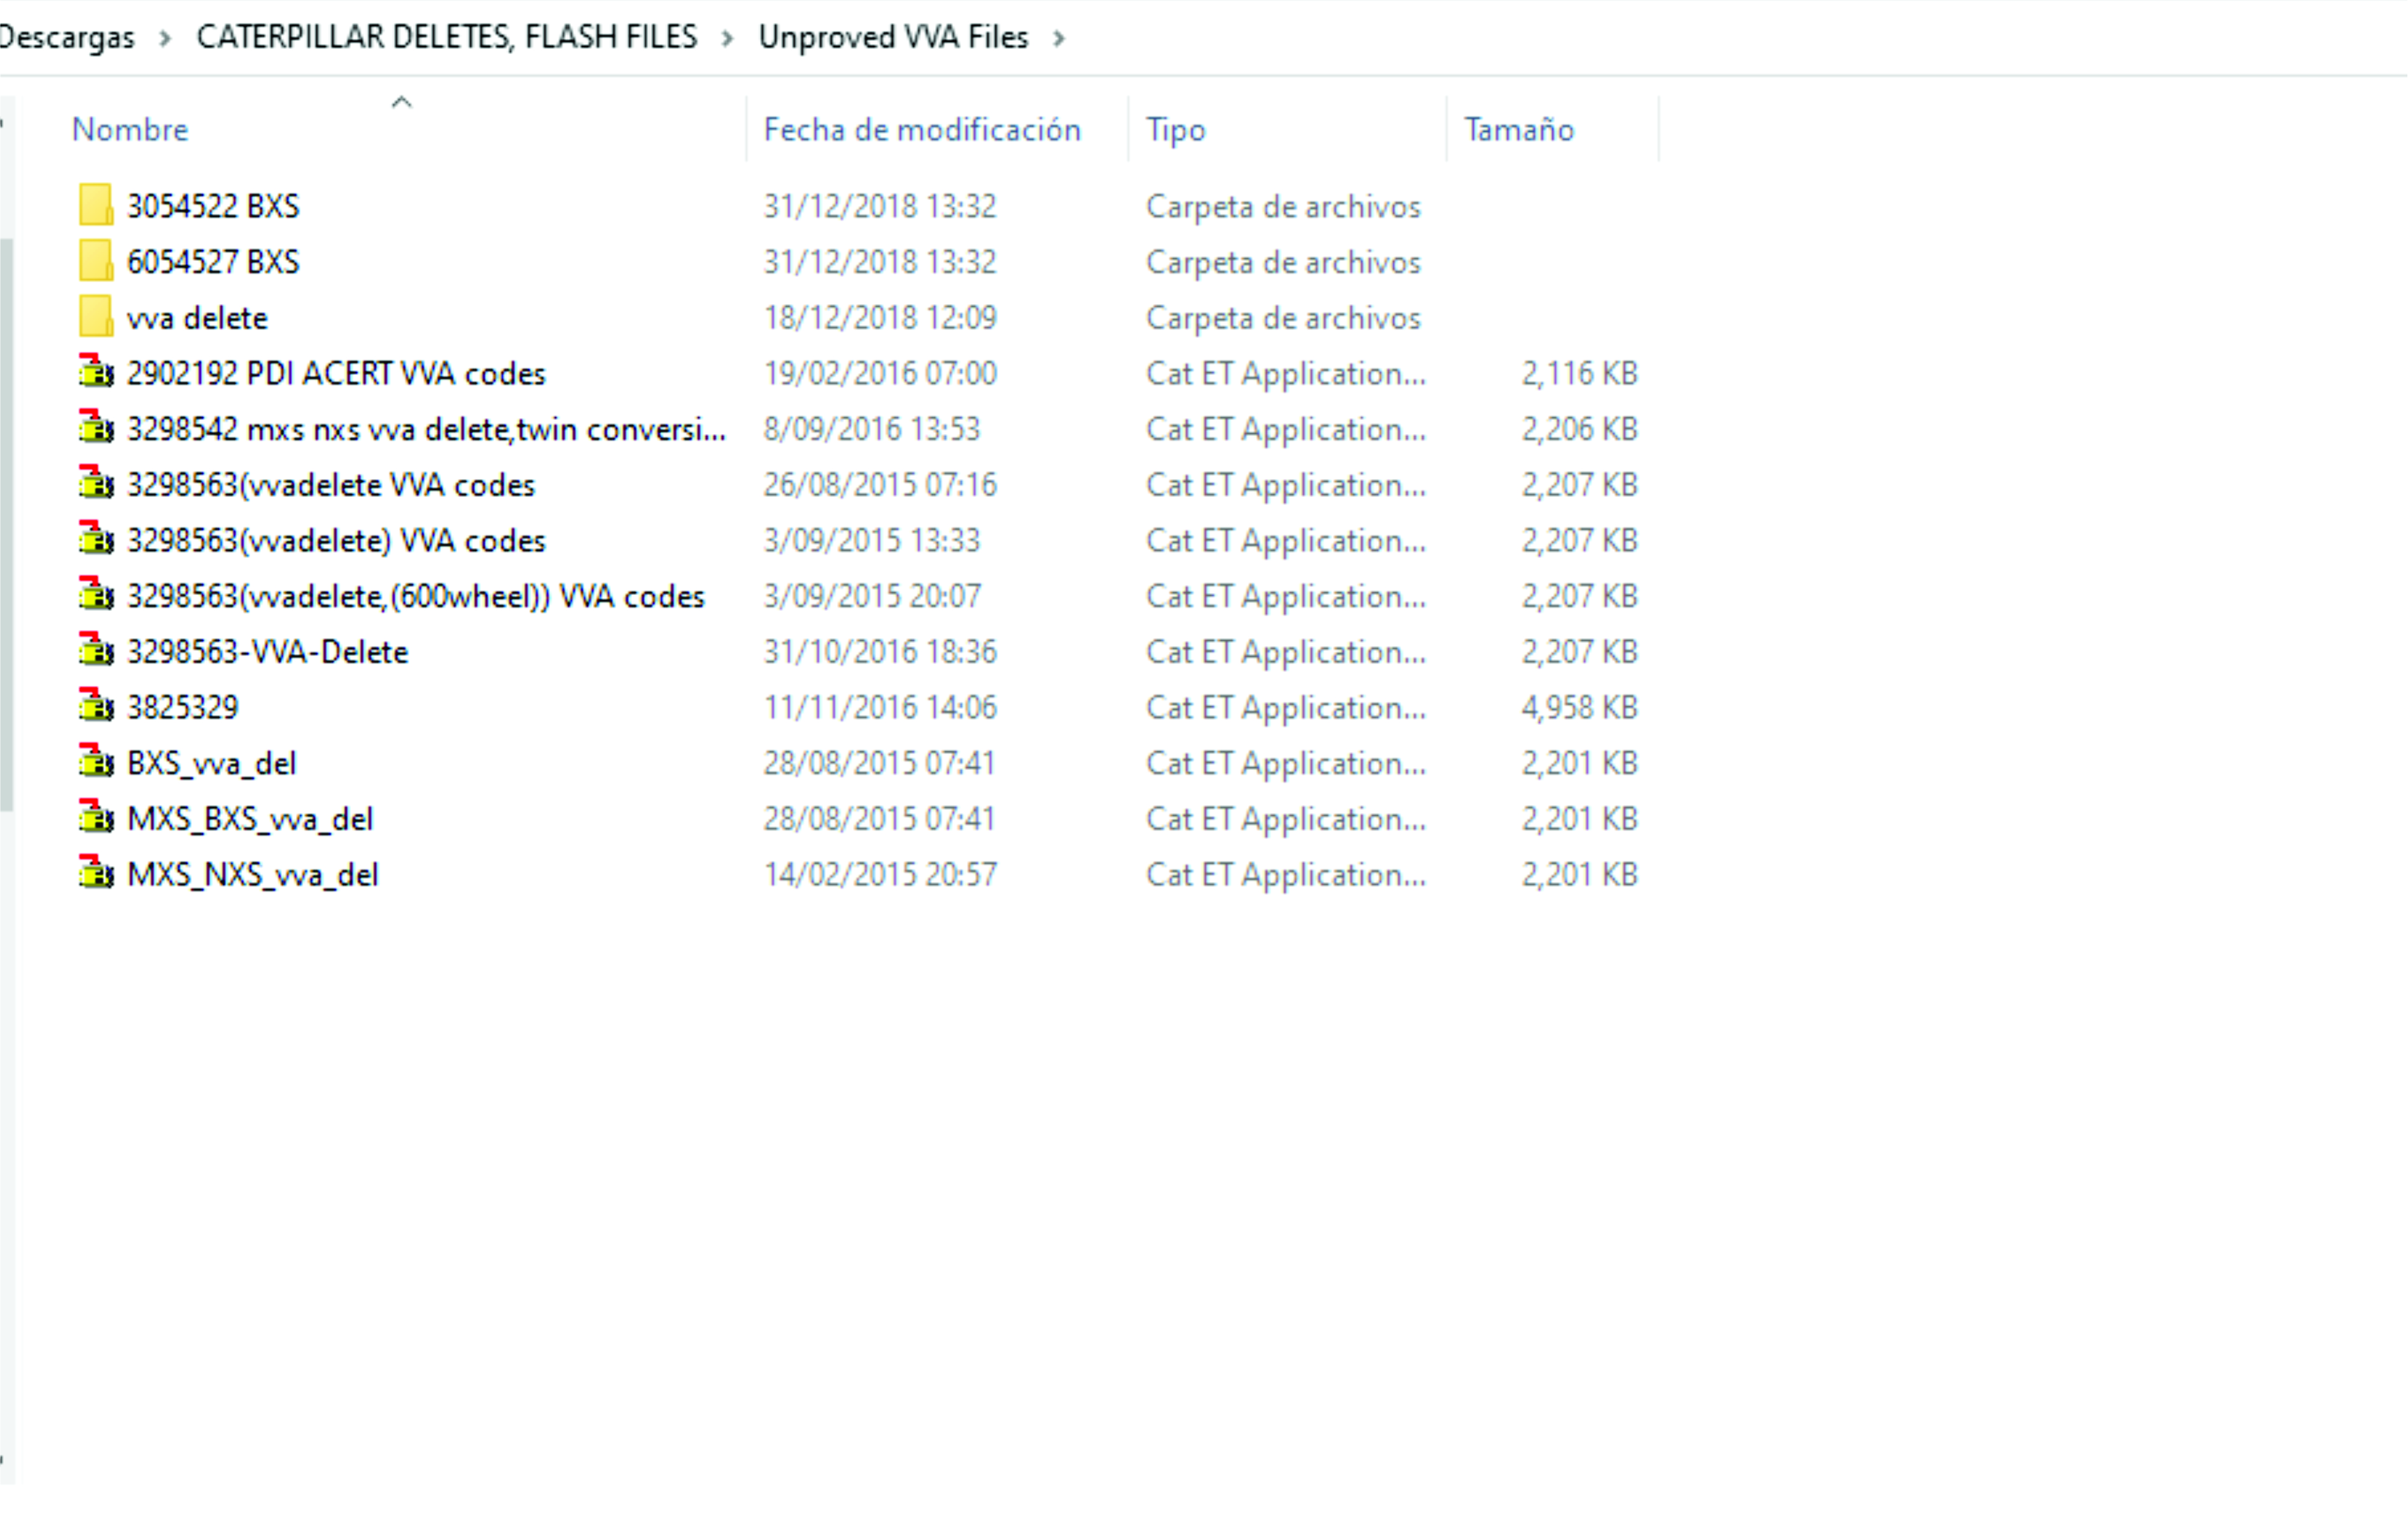The width and height of the screenshot is (2408, 1533).
Task: Select the 6054527 BXS folder icon
Action: 96,261
